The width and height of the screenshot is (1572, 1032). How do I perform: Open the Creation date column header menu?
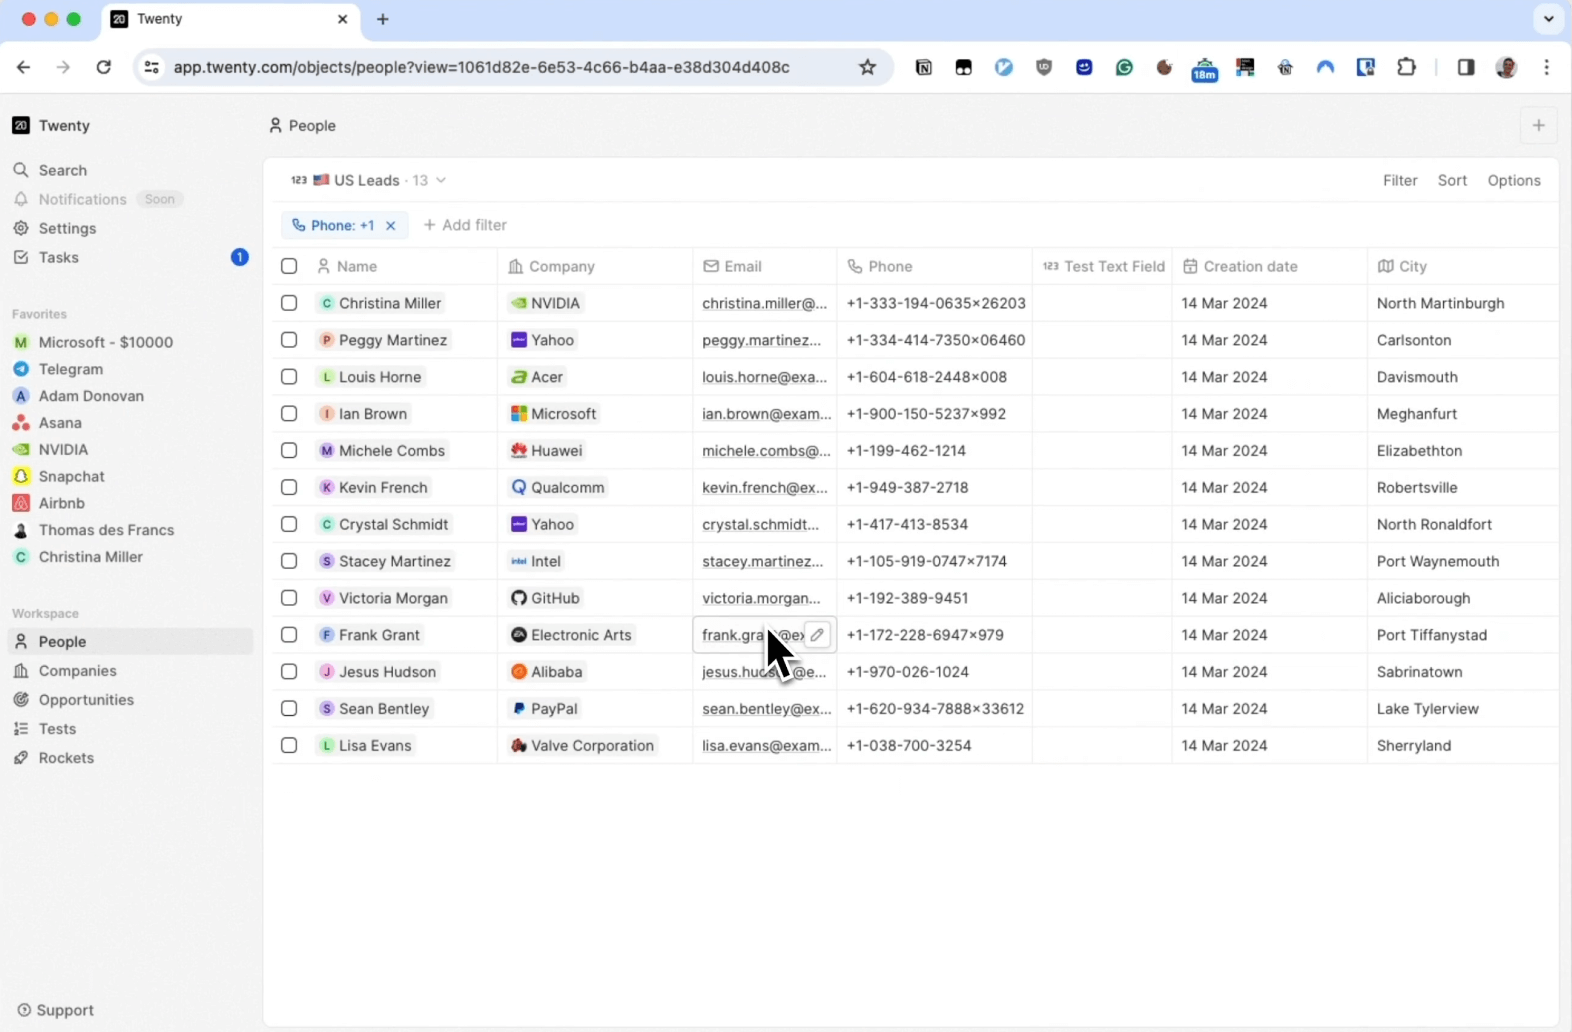1269,266
